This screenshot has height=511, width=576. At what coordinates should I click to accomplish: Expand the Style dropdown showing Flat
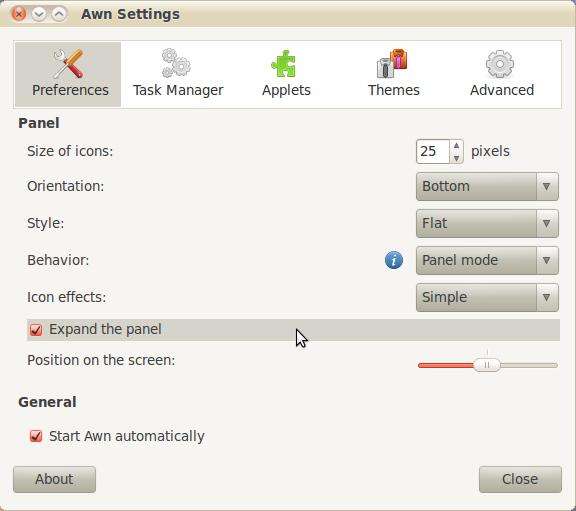487,223
